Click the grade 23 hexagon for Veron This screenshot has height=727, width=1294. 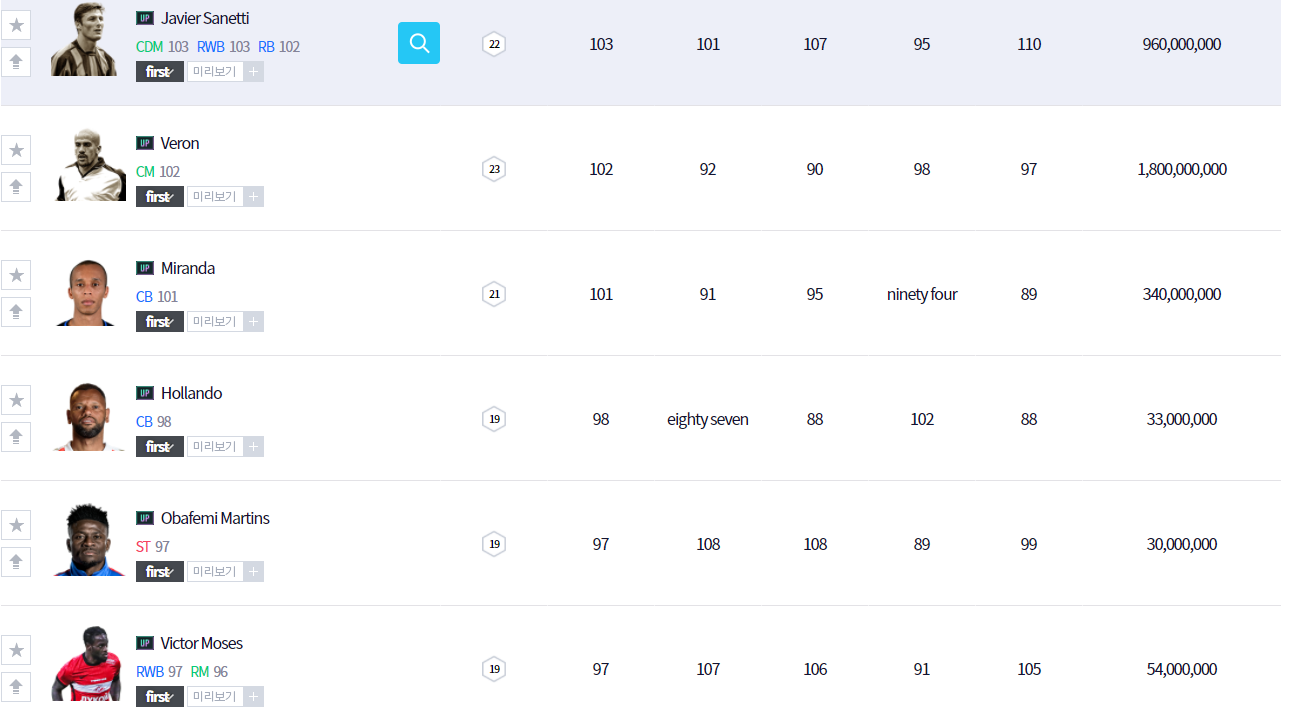point(494,169)
